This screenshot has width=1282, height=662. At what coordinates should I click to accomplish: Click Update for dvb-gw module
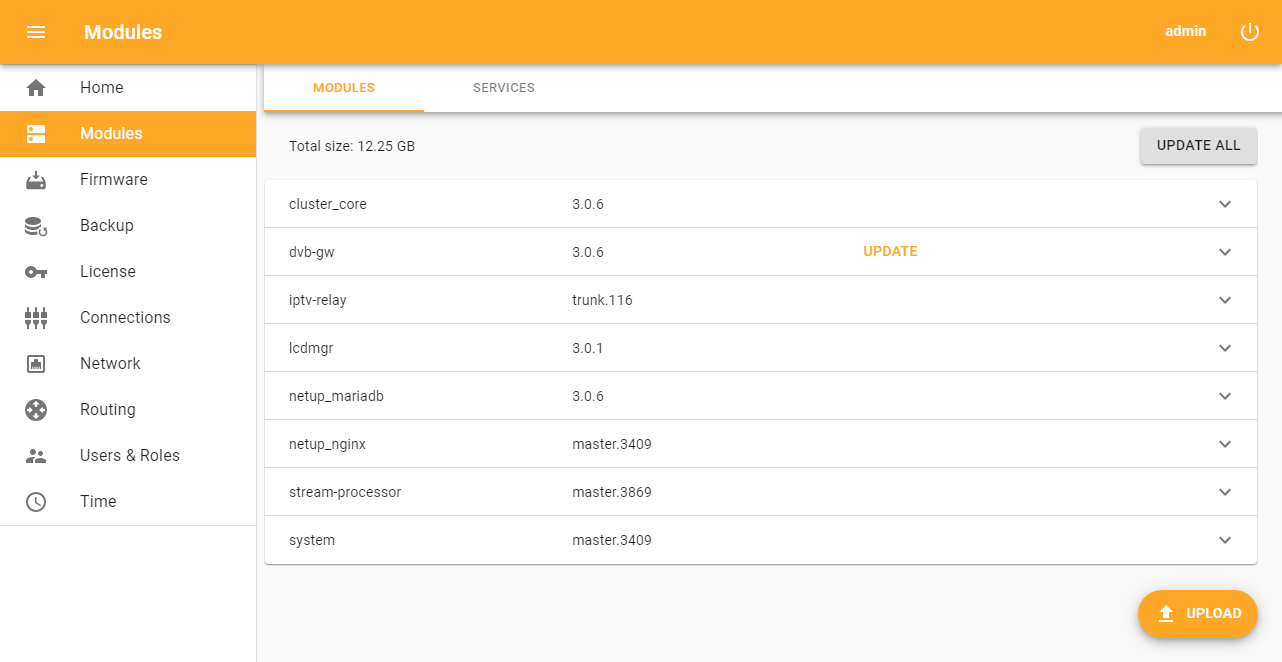coord(890,252)
